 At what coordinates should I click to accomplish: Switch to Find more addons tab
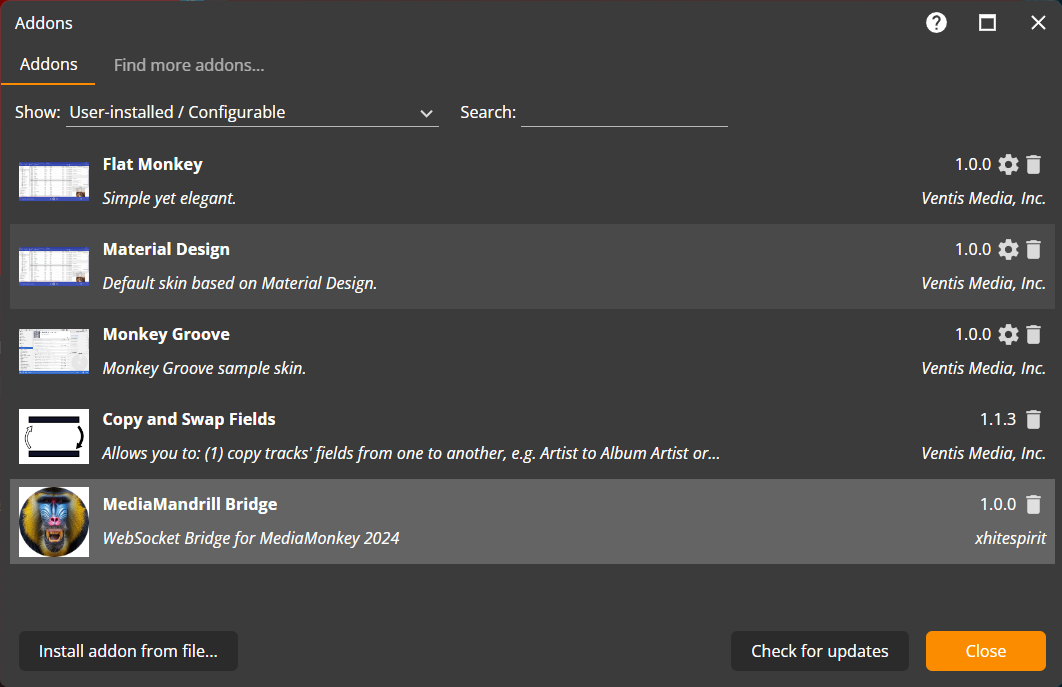point(189,65)
